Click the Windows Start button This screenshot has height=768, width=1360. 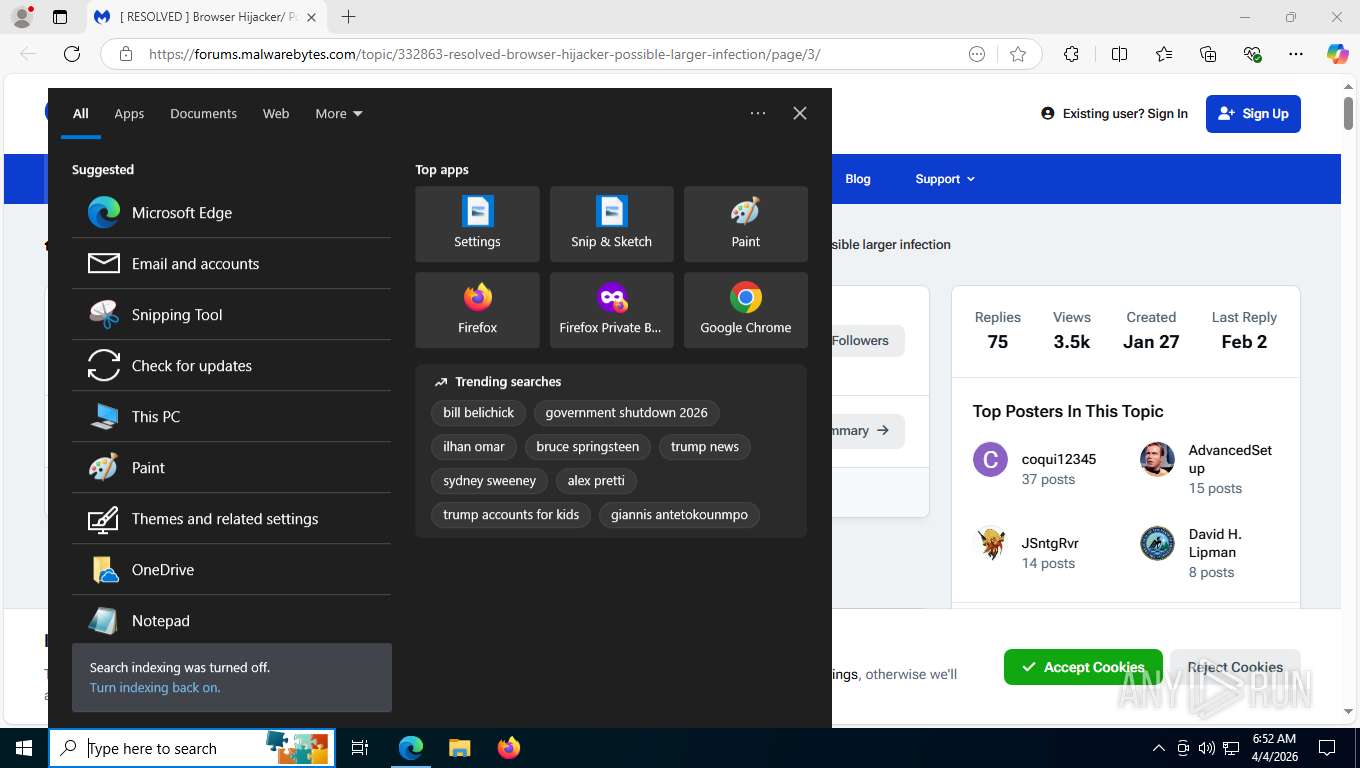click(24, 748)
